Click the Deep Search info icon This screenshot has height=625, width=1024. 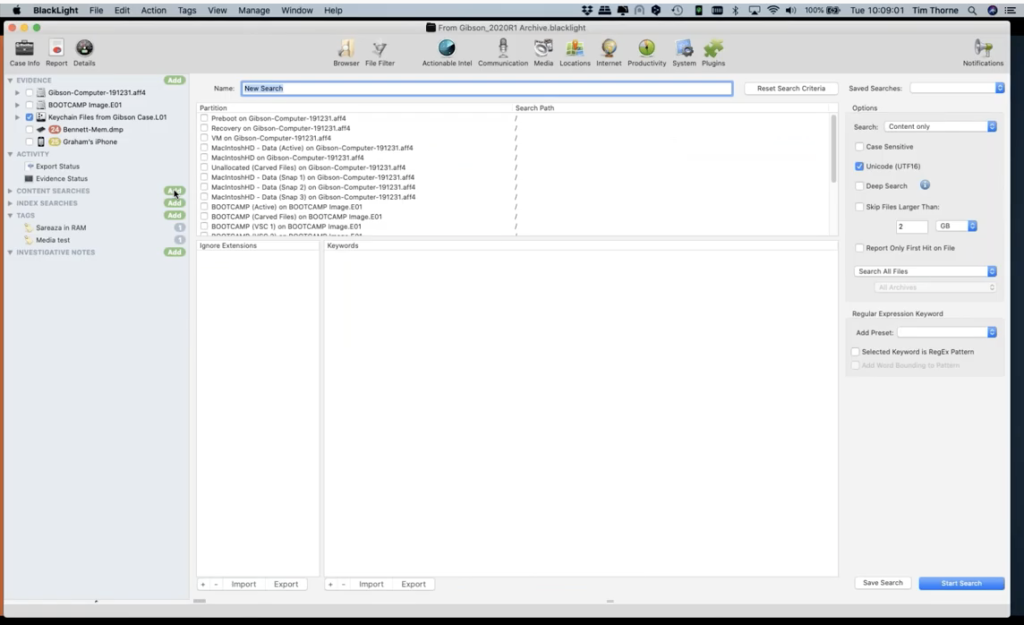[x=925, y=185]
